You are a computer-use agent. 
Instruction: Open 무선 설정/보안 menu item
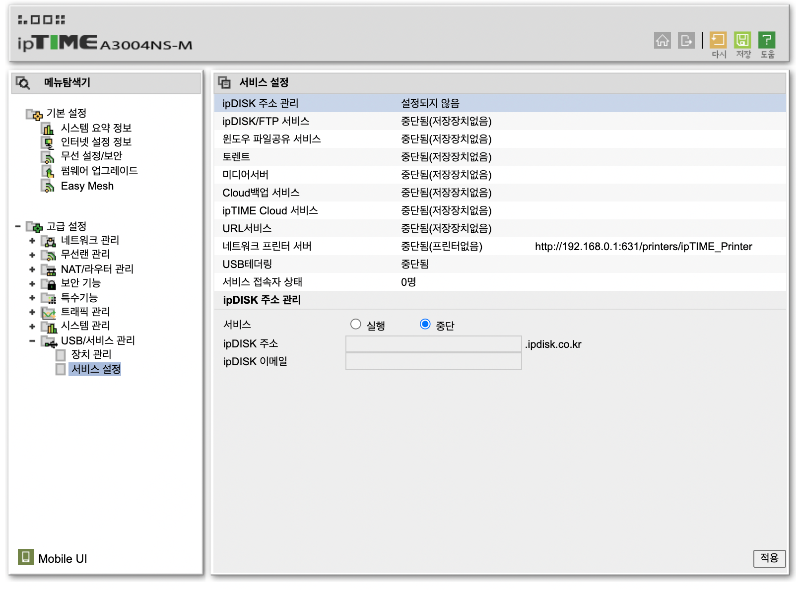point(91,156)
